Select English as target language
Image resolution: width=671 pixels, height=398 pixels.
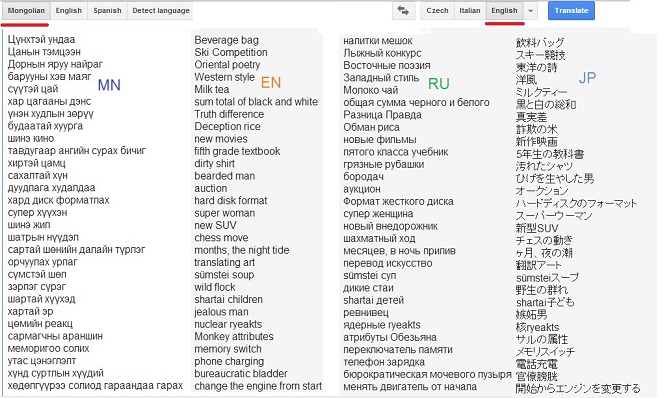coord(505,11)
